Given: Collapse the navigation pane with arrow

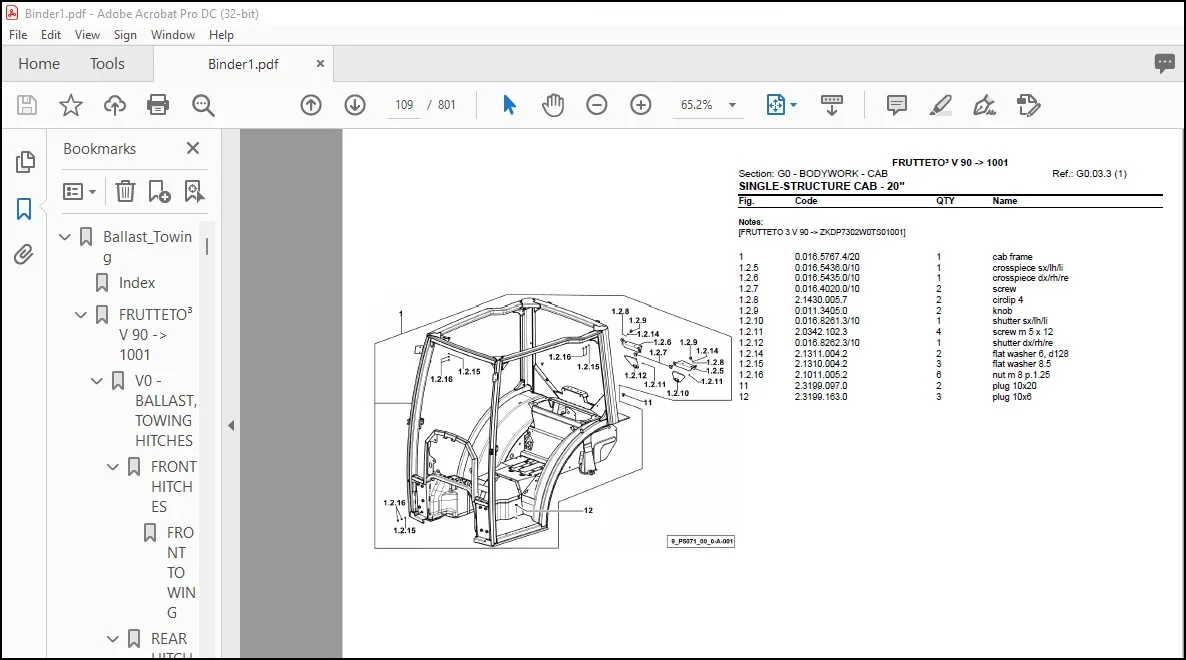Looking at the screenshot, I should coord(231,426).
